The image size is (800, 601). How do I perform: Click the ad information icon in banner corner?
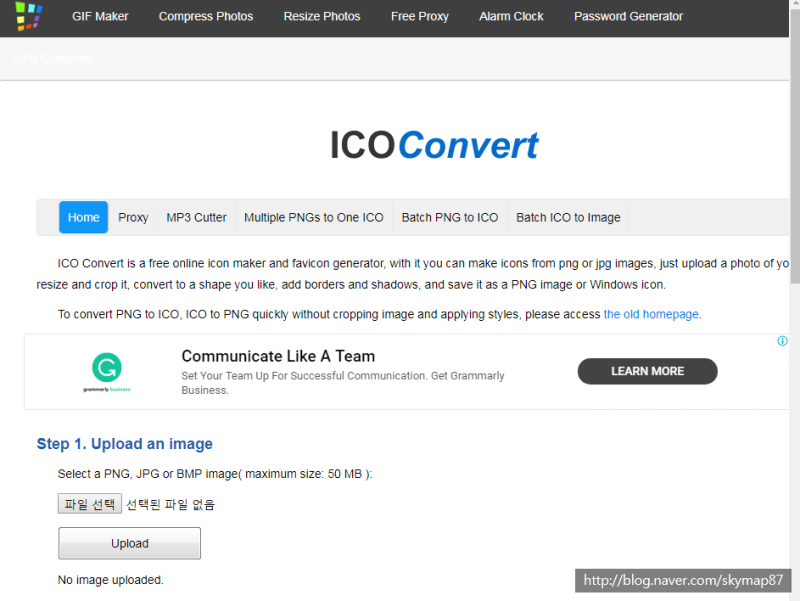[781, 340]
